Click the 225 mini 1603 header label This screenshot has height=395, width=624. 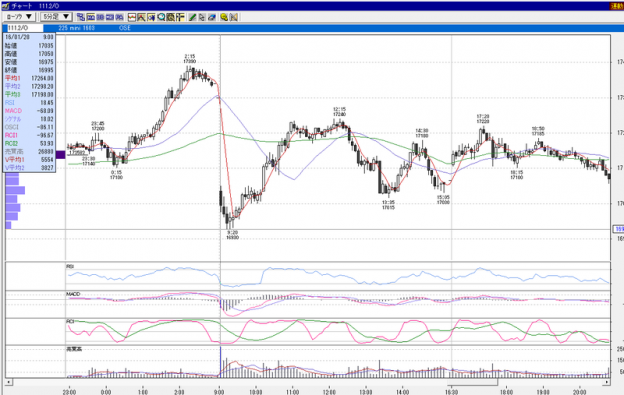(x=76, y=28)
